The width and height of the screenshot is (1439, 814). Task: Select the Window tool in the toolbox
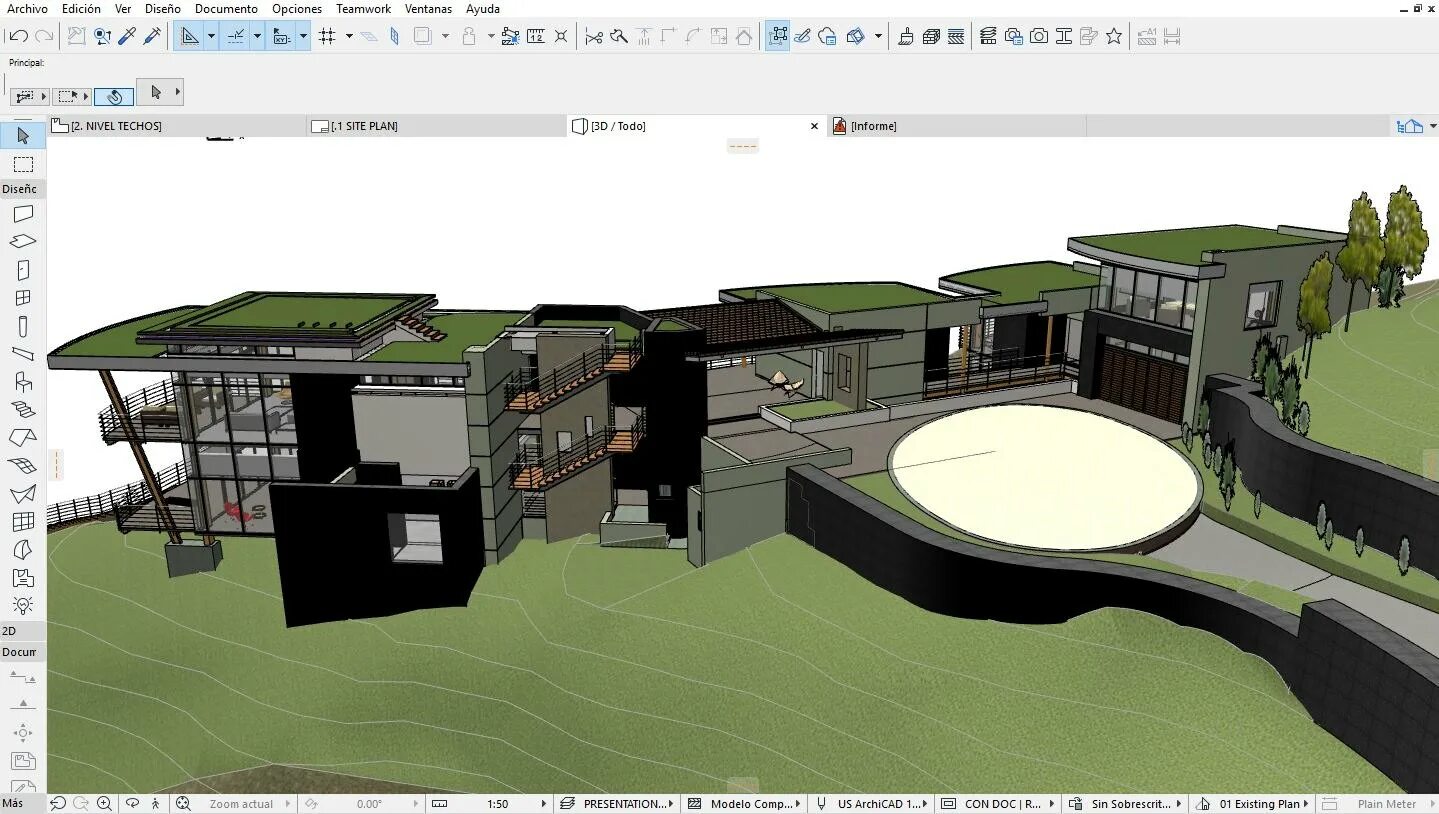click(23, 298)
